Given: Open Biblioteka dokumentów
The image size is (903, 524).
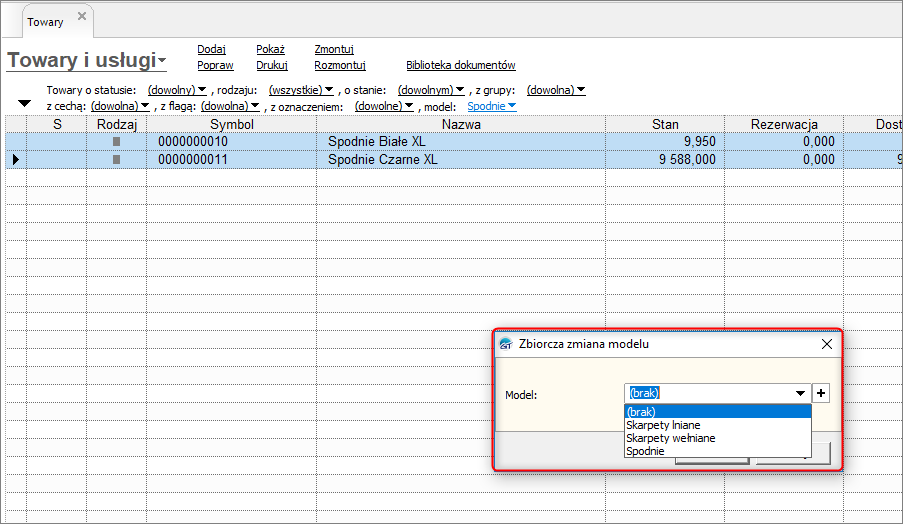Looking at the screenshot, I should [461, 65].
